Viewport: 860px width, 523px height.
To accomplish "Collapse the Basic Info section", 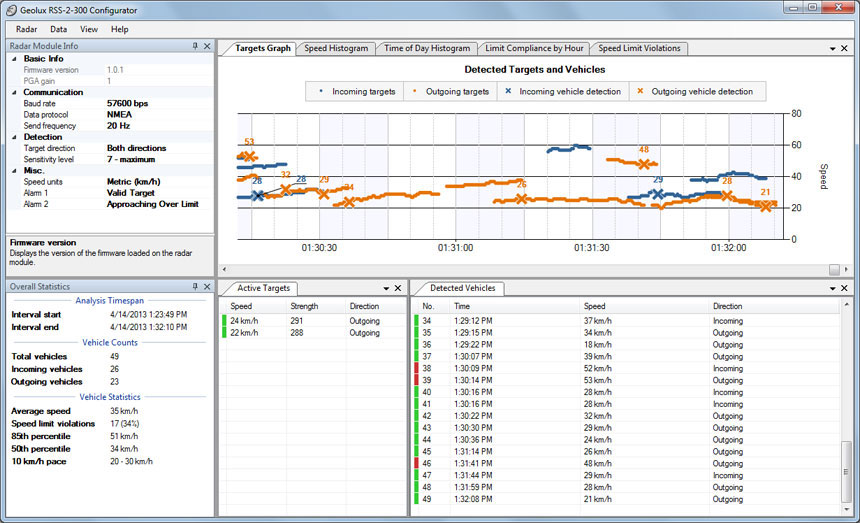I will [x=14, y=59].
